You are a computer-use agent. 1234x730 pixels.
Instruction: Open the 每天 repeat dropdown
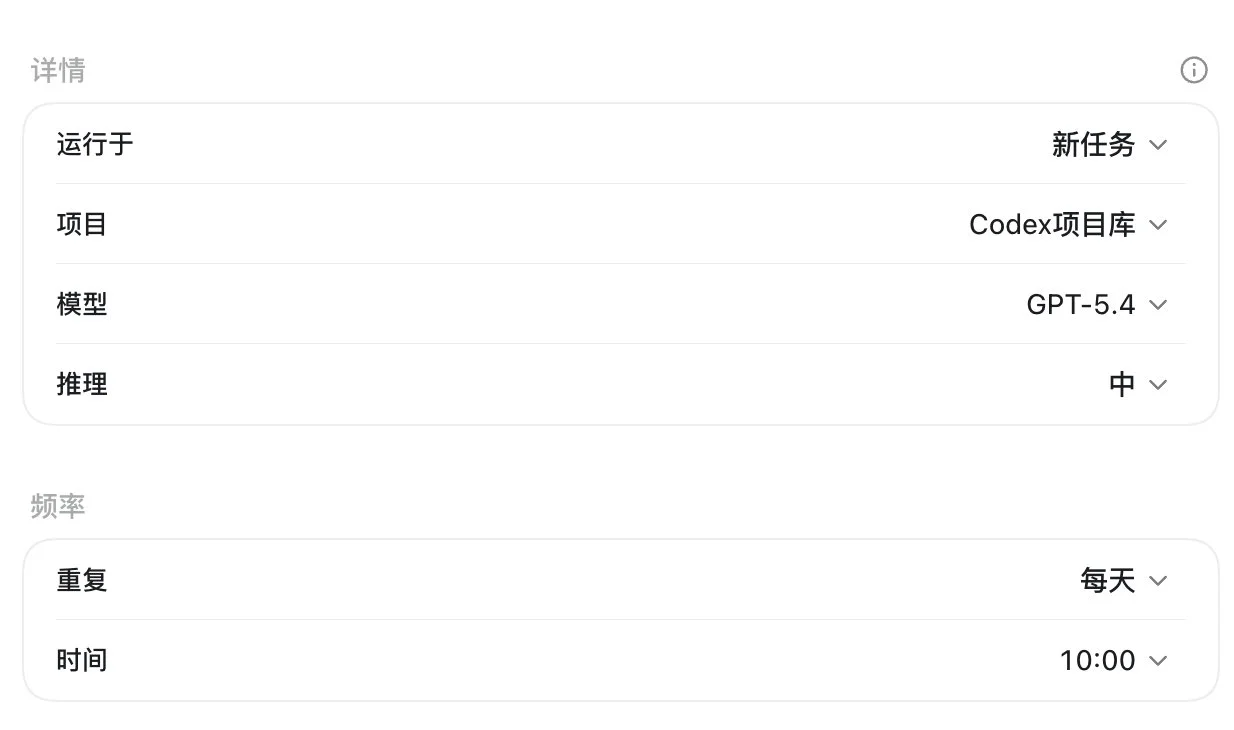(1123, 581)
